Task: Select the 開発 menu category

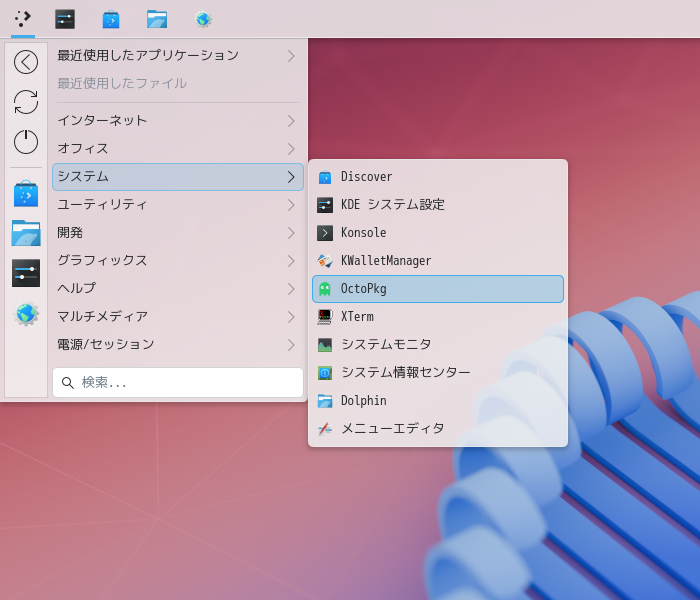Action: 178,233
